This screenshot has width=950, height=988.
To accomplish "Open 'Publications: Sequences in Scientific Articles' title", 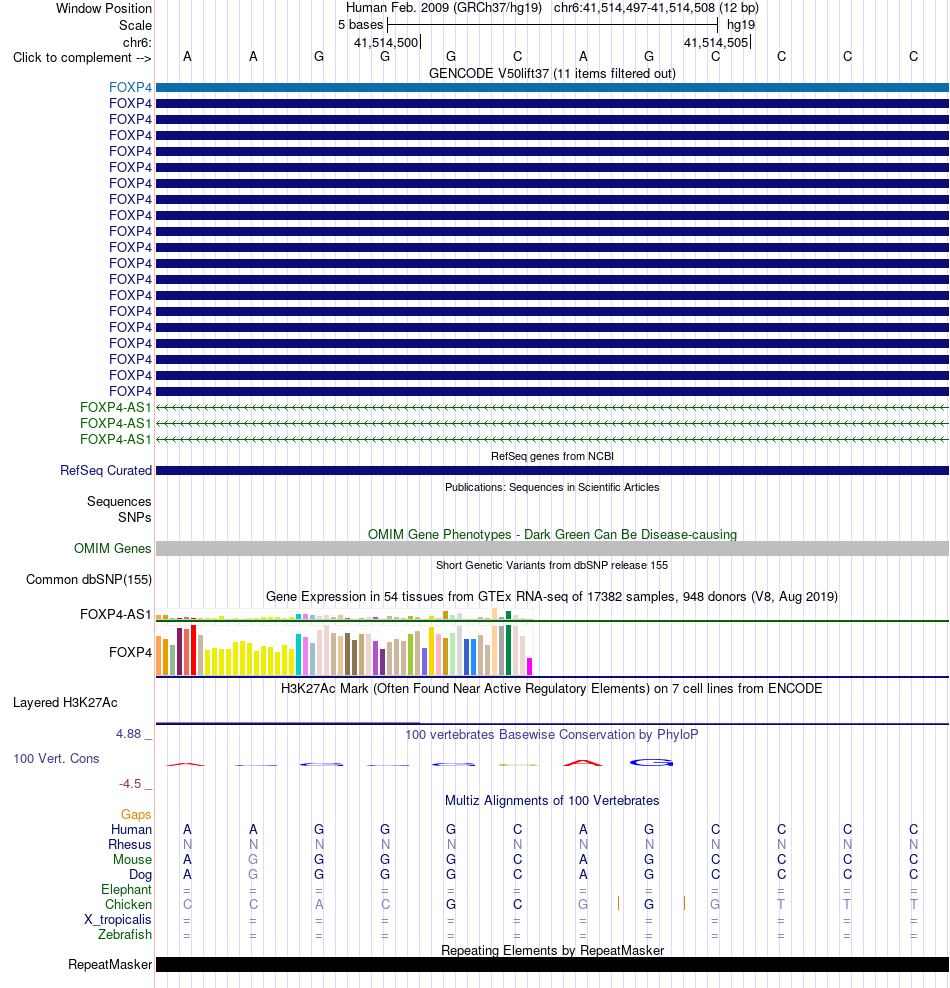I will pyautogui.click(x=552, y=487).
